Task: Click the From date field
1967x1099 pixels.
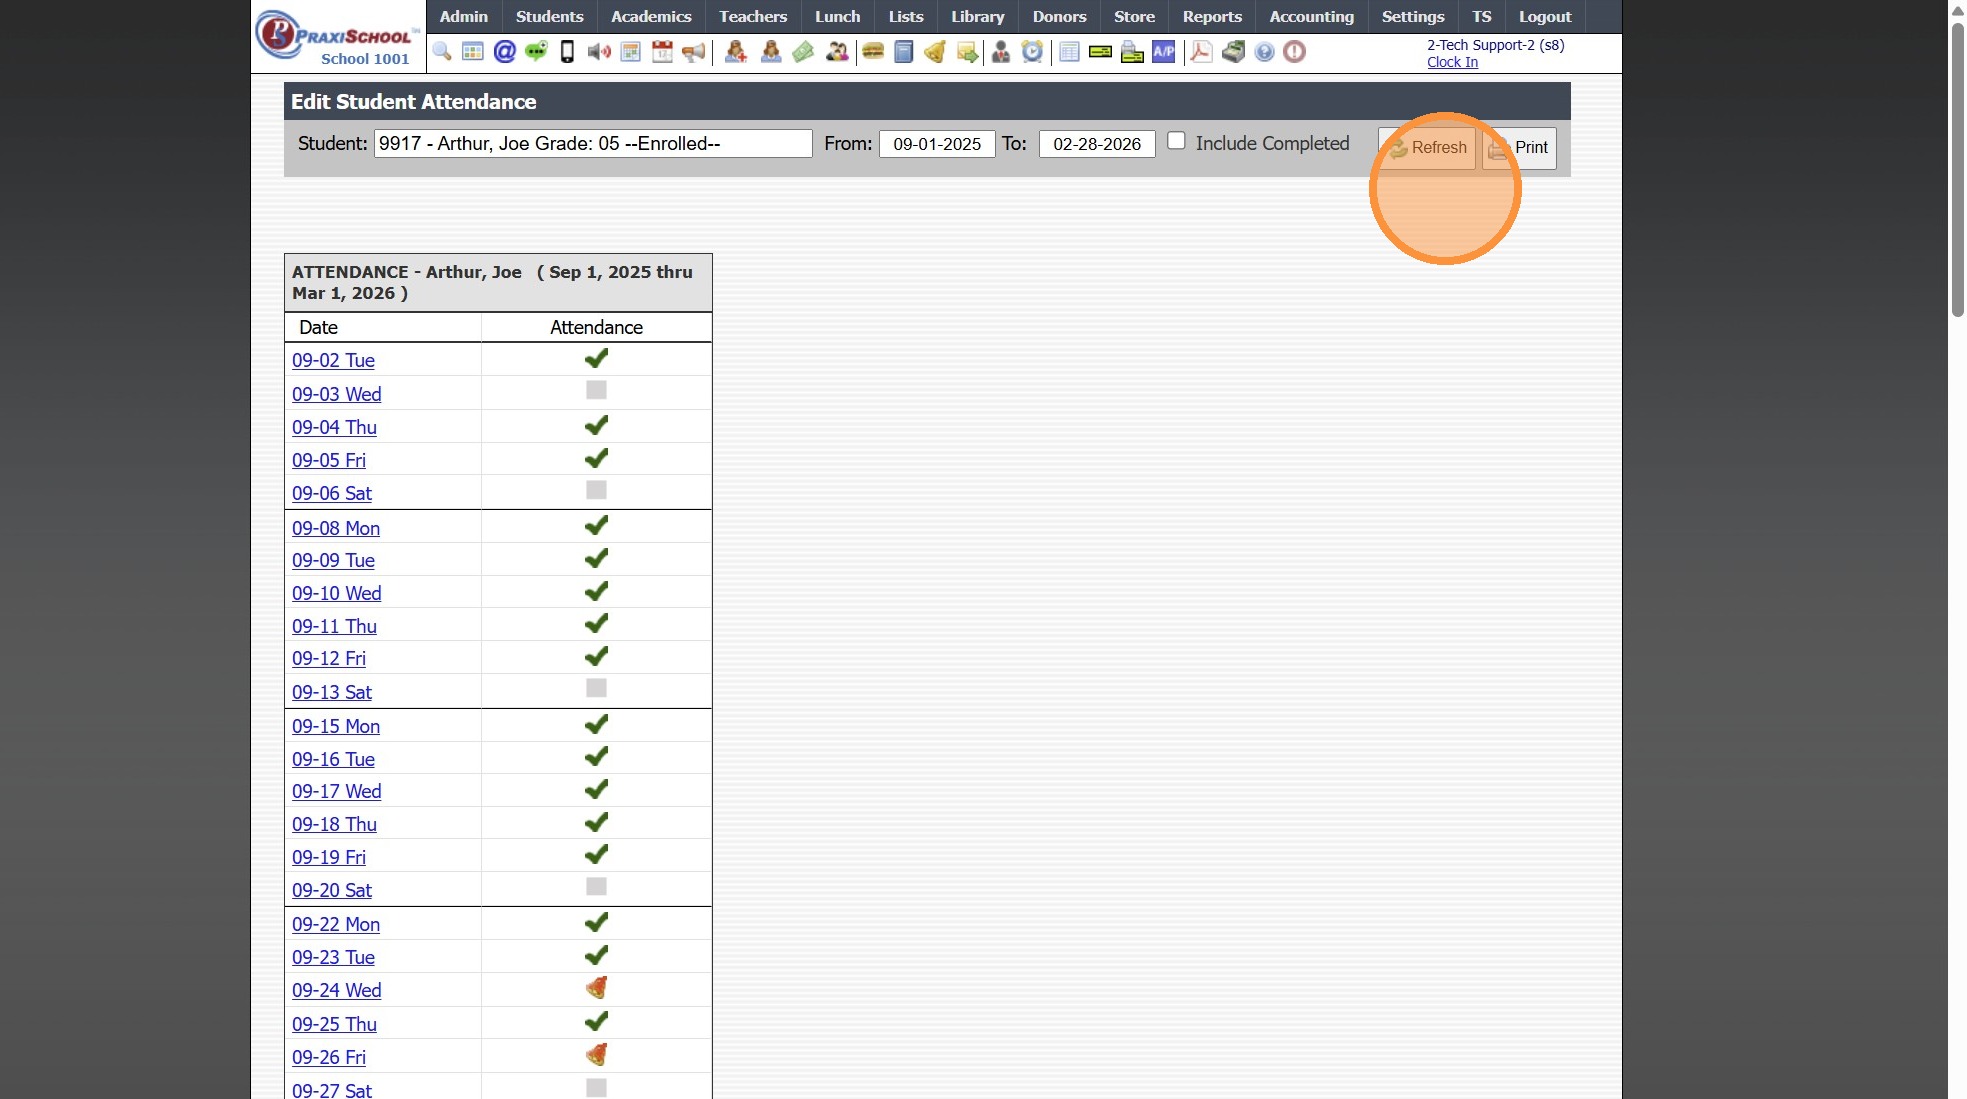Action: [x=936, y=144]
